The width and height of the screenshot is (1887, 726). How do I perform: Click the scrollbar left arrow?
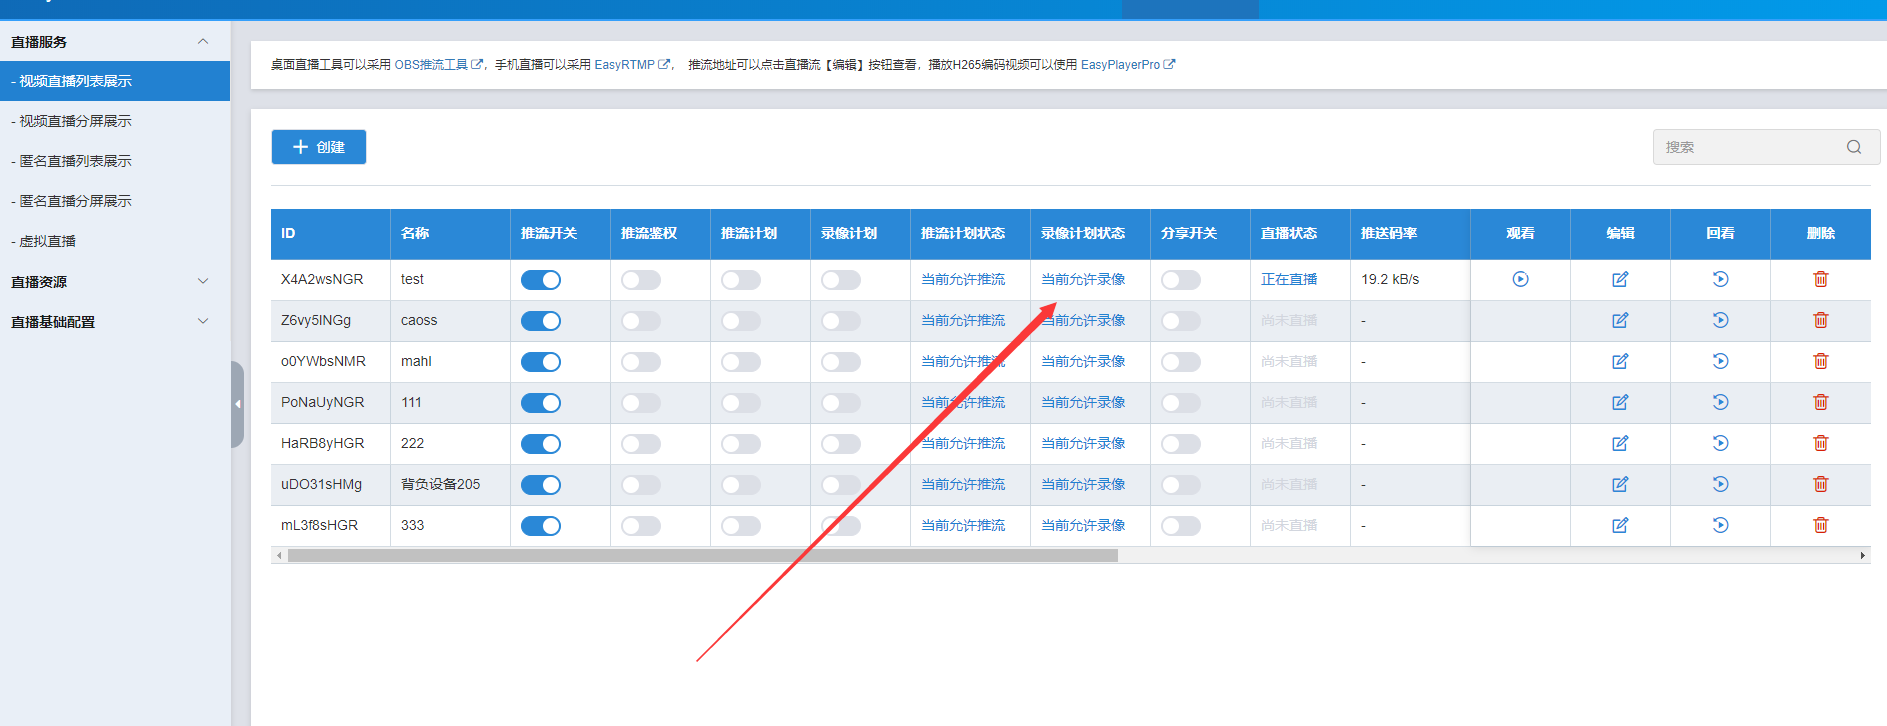(x=279, y=555)
